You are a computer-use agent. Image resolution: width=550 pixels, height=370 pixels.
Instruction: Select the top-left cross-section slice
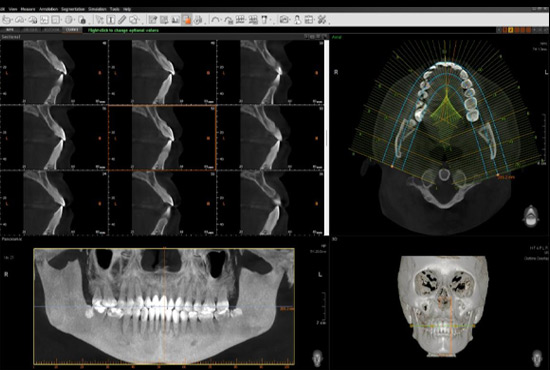pyautogui.click(x=54, y=72)
